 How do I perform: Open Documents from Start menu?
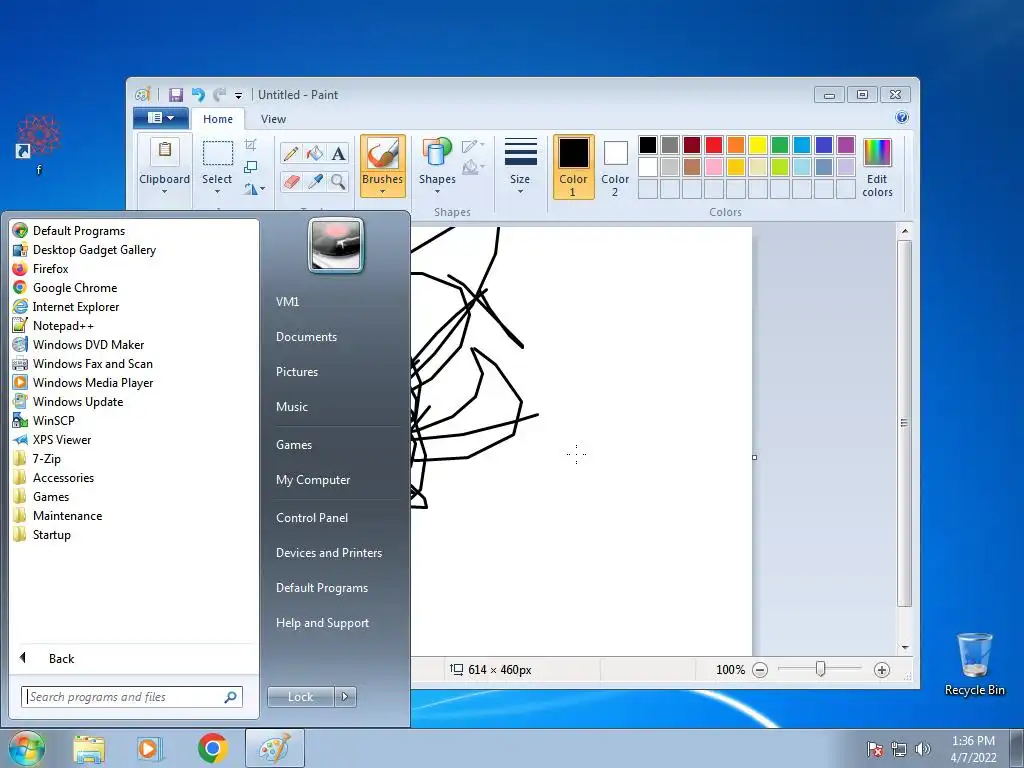point(306,336)
